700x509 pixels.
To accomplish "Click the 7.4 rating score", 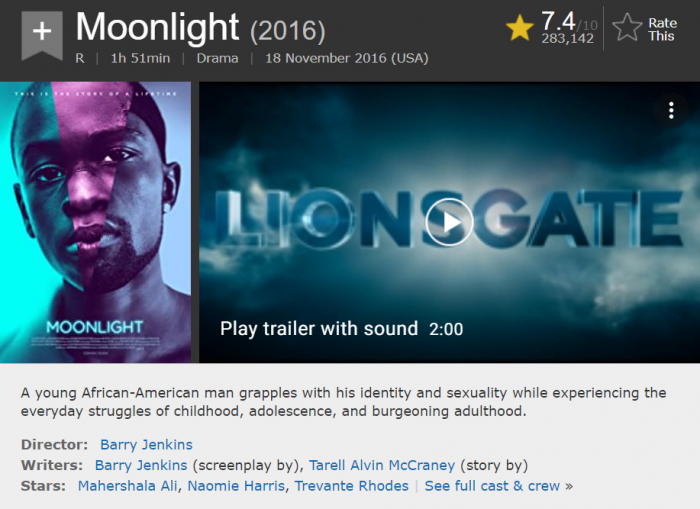I will pyautogui.click(x=558, y=19).
